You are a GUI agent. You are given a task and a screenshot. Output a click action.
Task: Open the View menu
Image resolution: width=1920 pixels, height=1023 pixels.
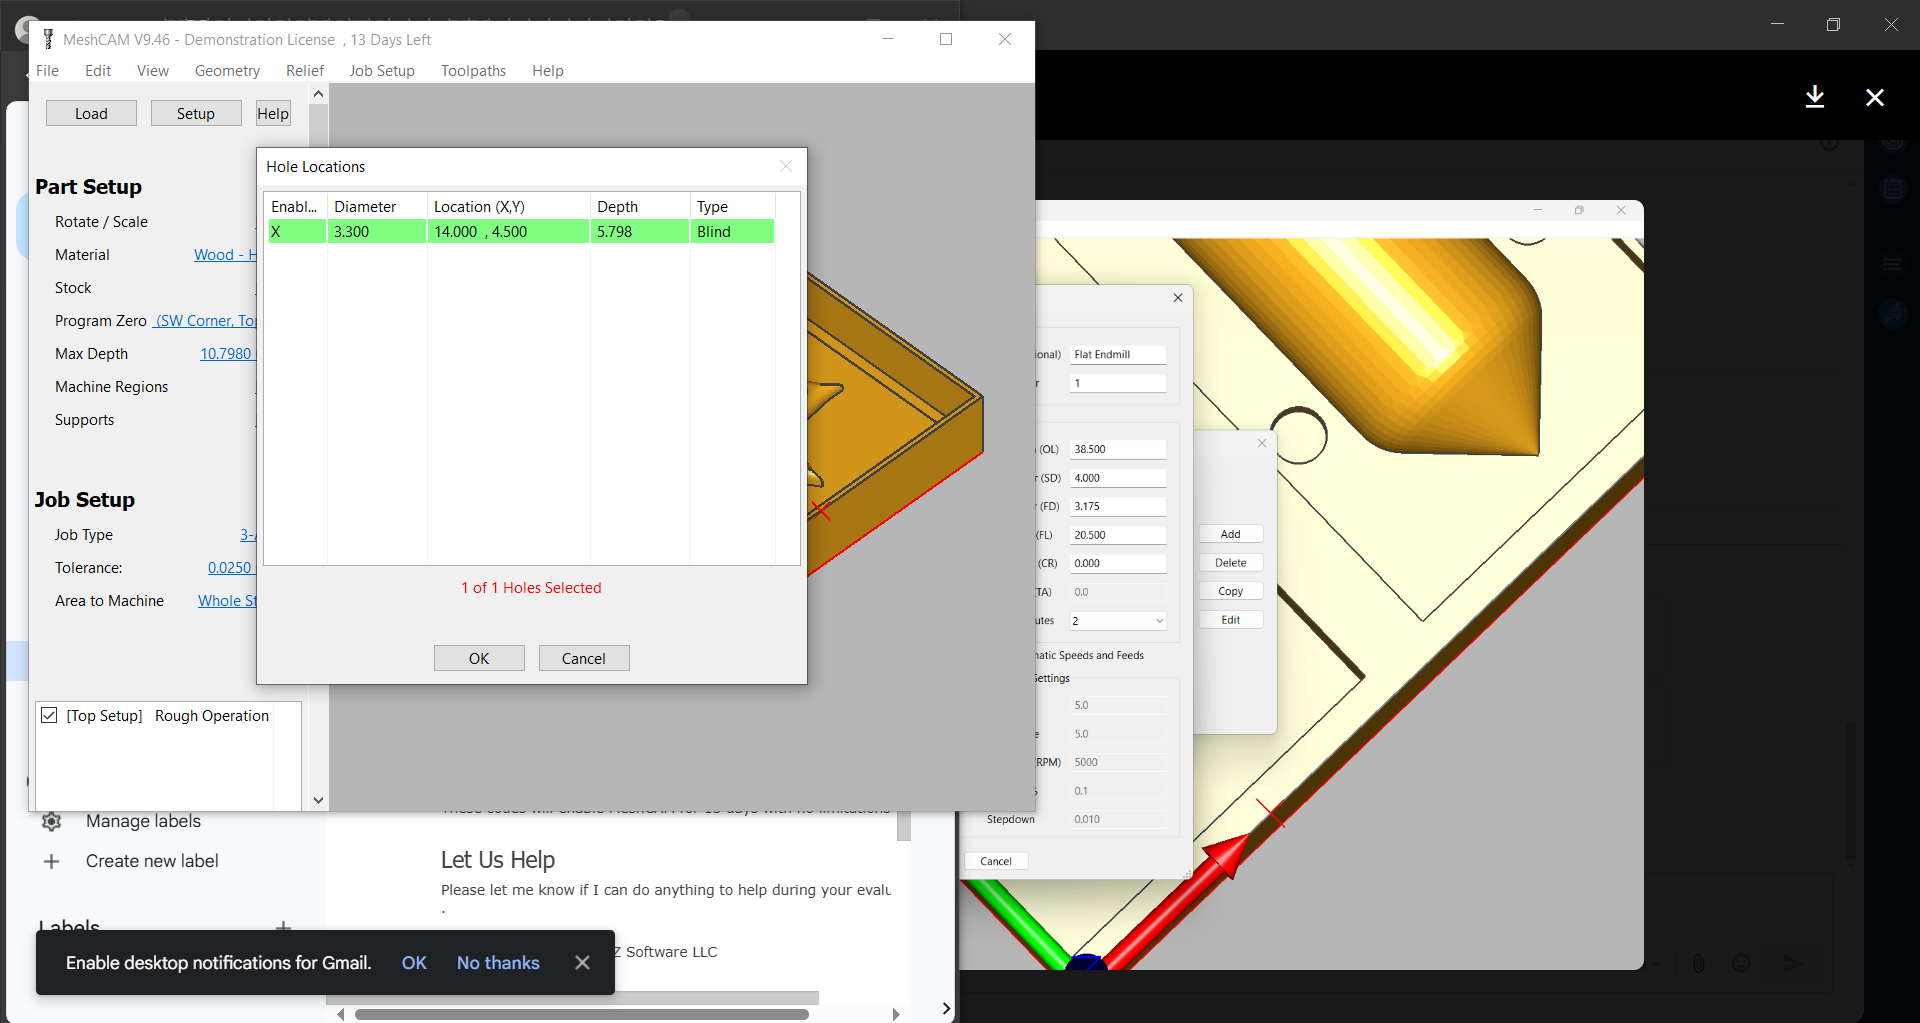pyautogui.click(x=153, y=70)
